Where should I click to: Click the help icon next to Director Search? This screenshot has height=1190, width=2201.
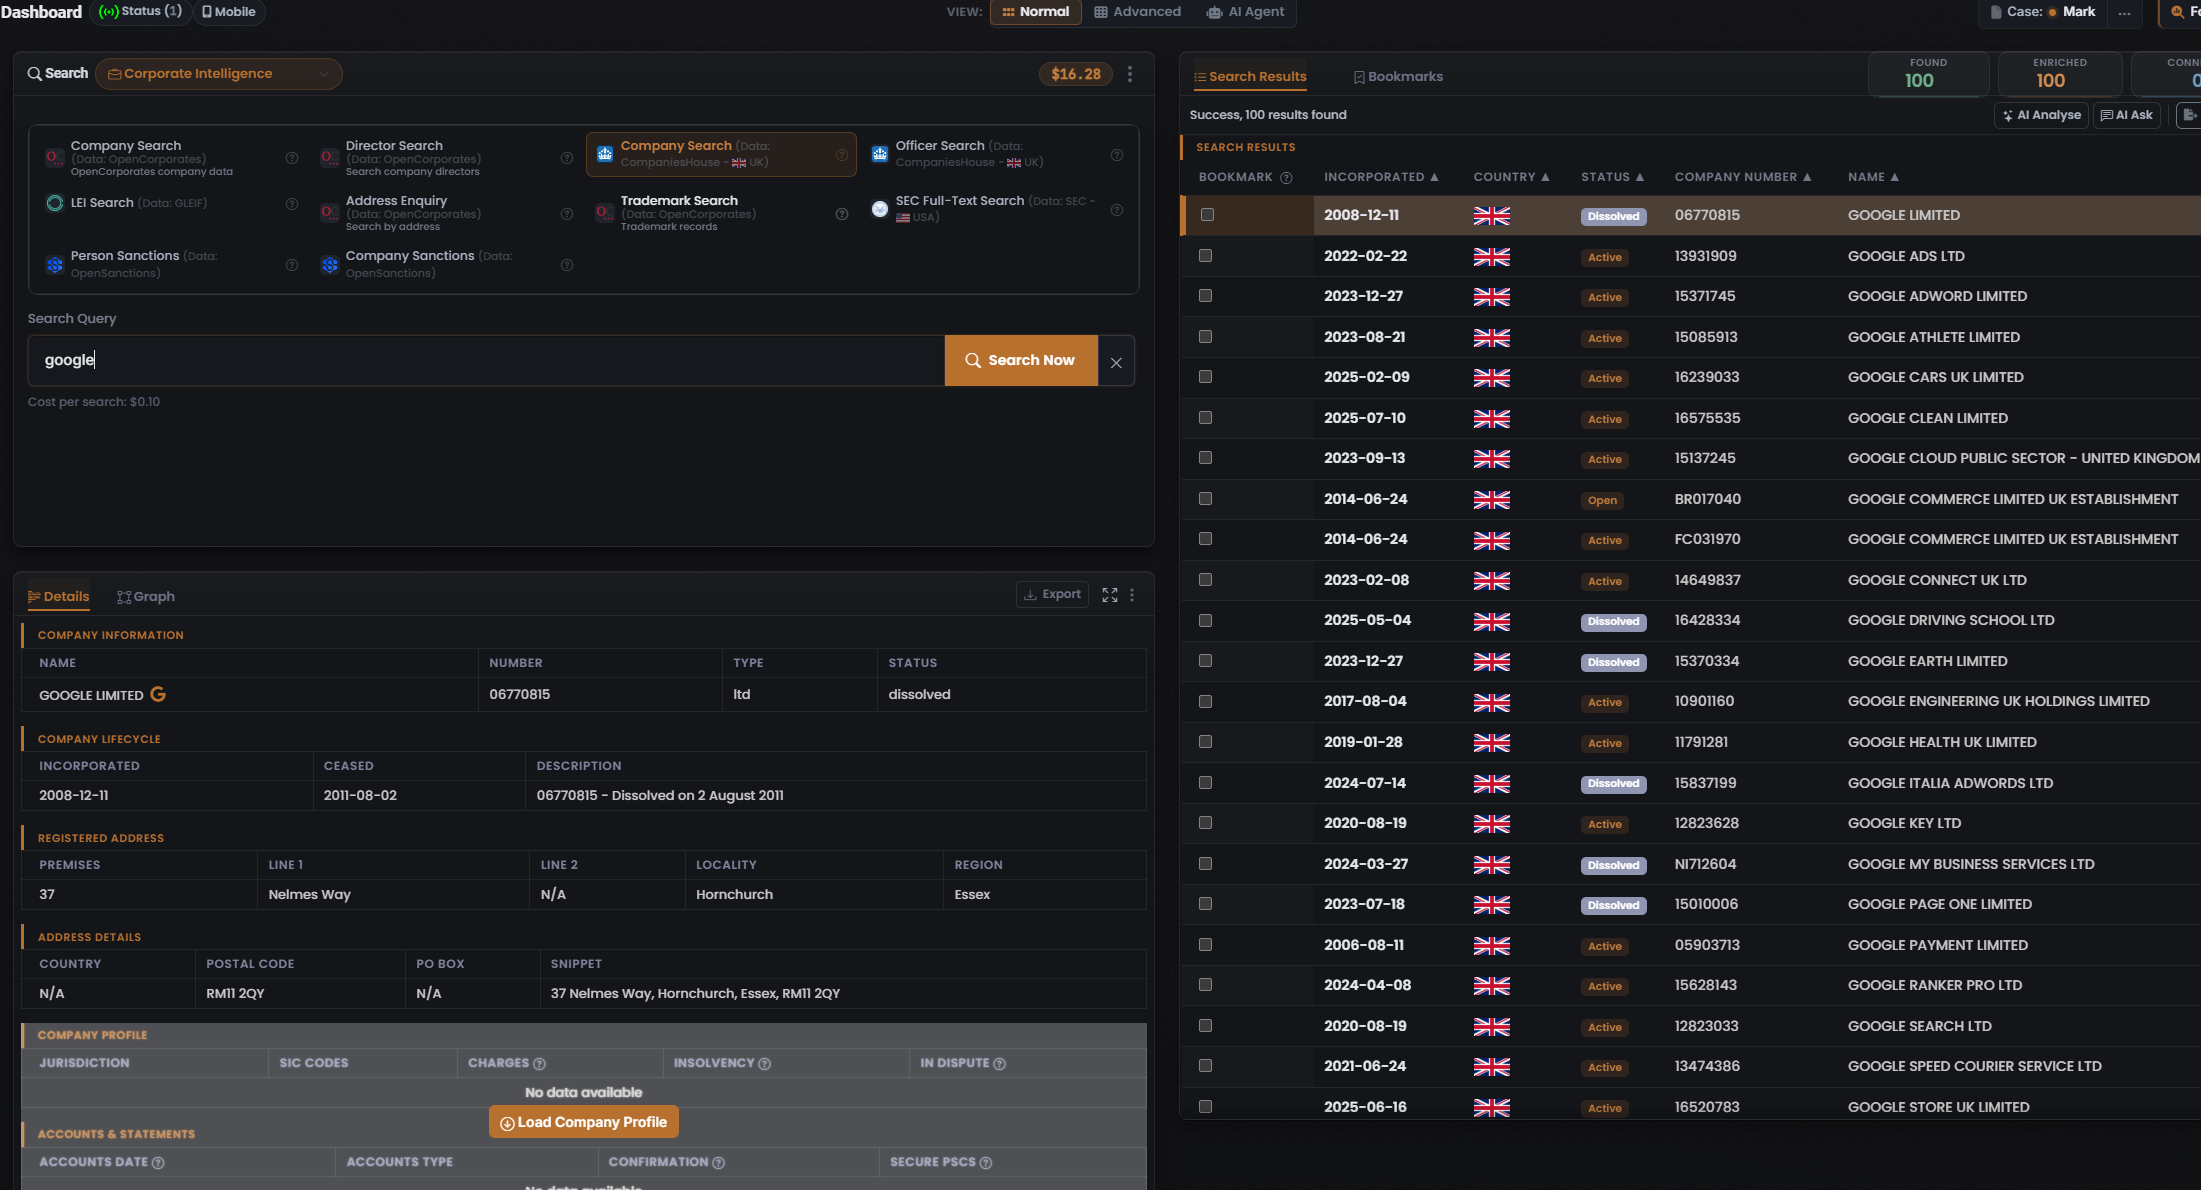pyautogui.click(x=567, y=158)
